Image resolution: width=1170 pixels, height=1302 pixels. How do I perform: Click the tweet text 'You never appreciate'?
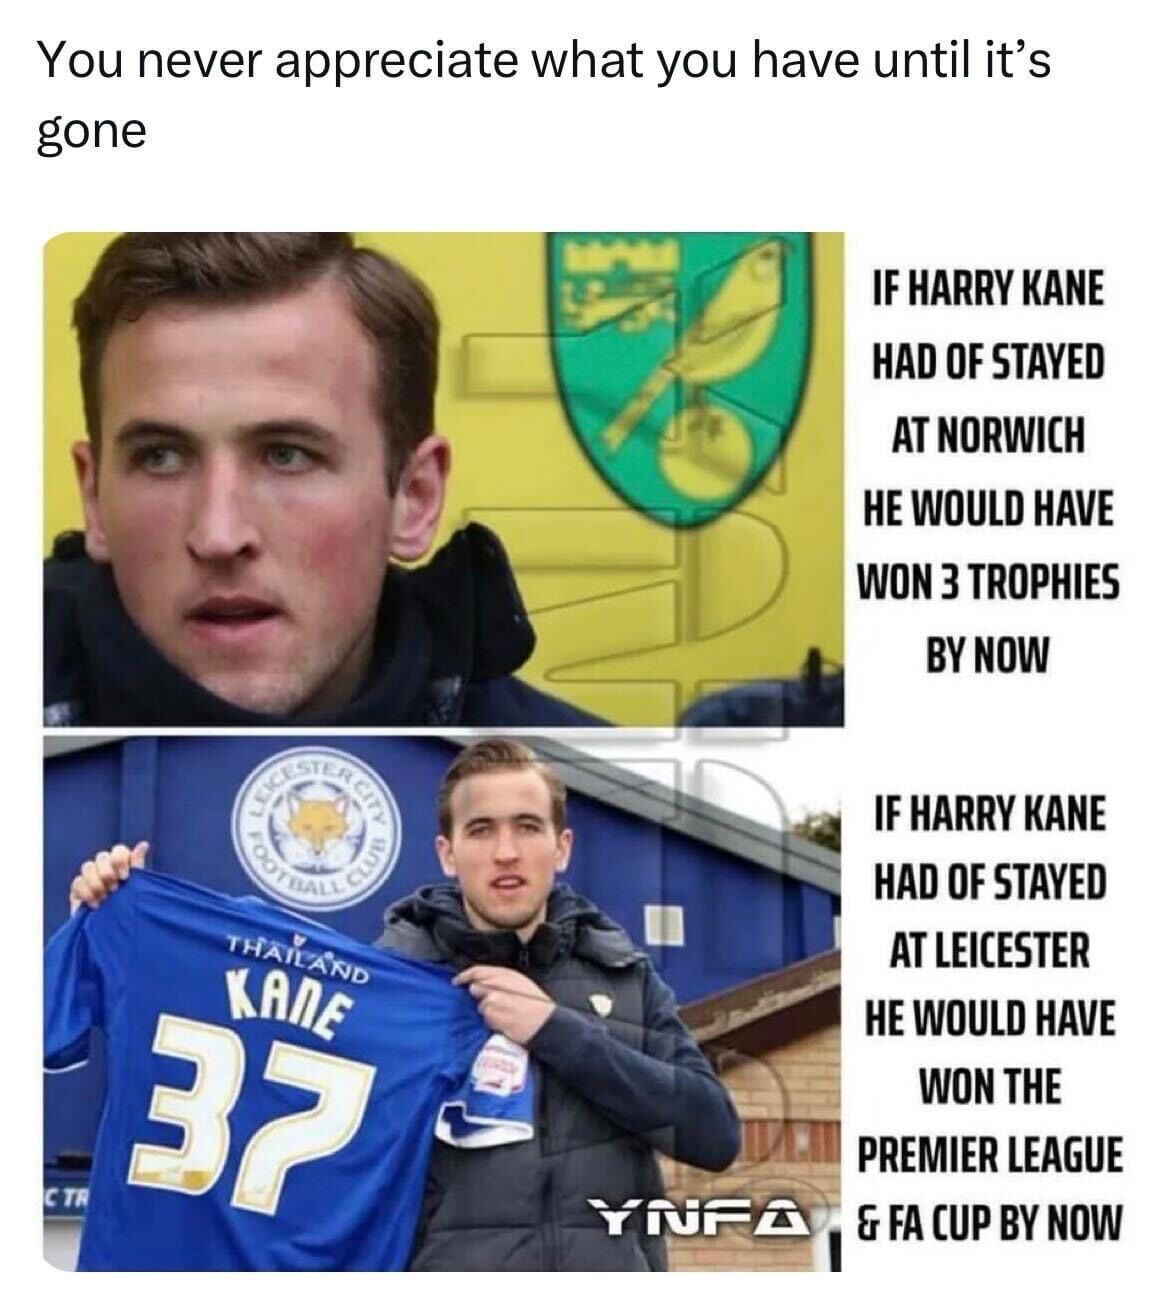[x=278, y=63]
